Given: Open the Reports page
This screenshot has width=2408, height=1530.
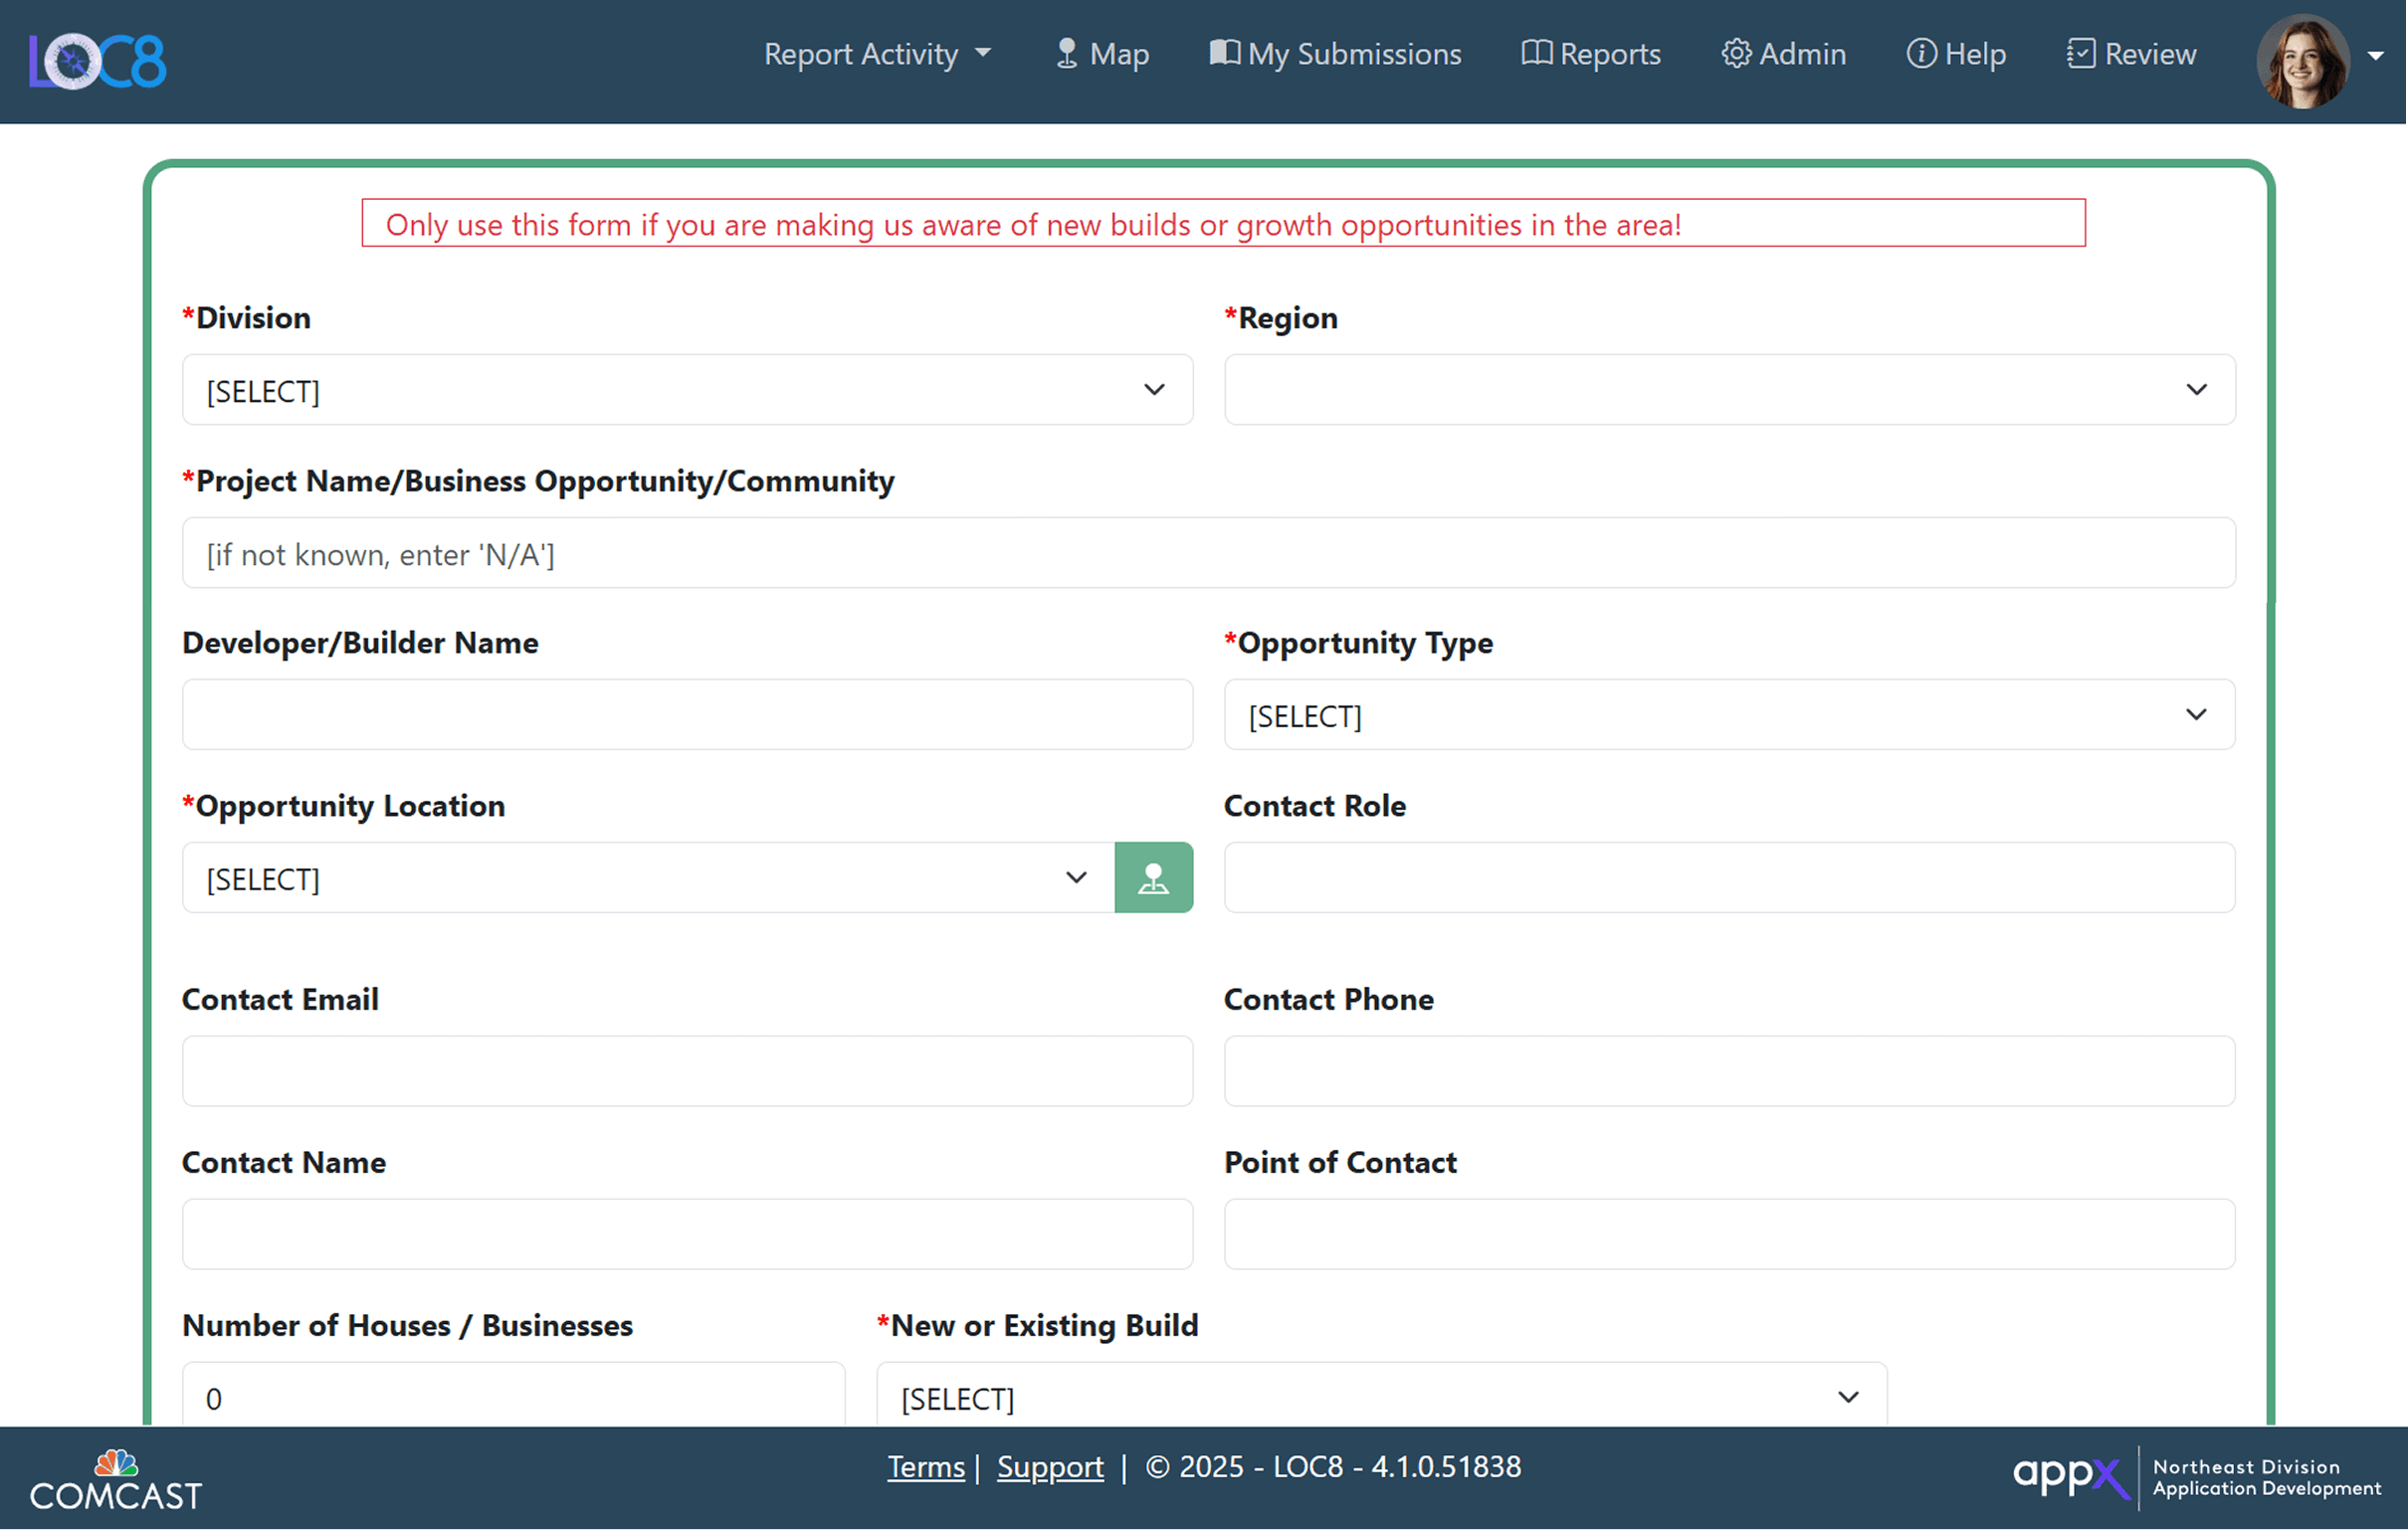Looking at the screenshot, I should (x=1590, y=54).
